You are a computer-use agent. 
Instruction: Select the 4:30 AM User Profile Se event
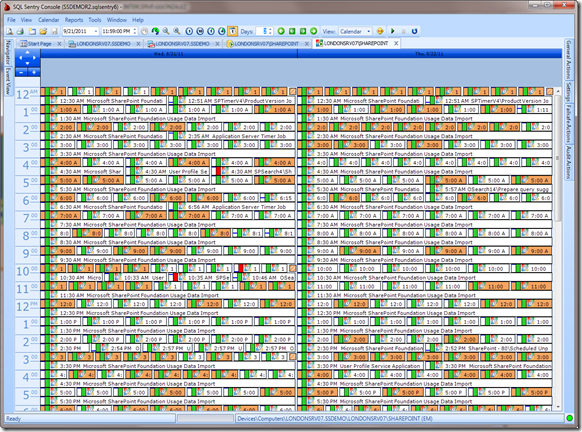point(168,171)
